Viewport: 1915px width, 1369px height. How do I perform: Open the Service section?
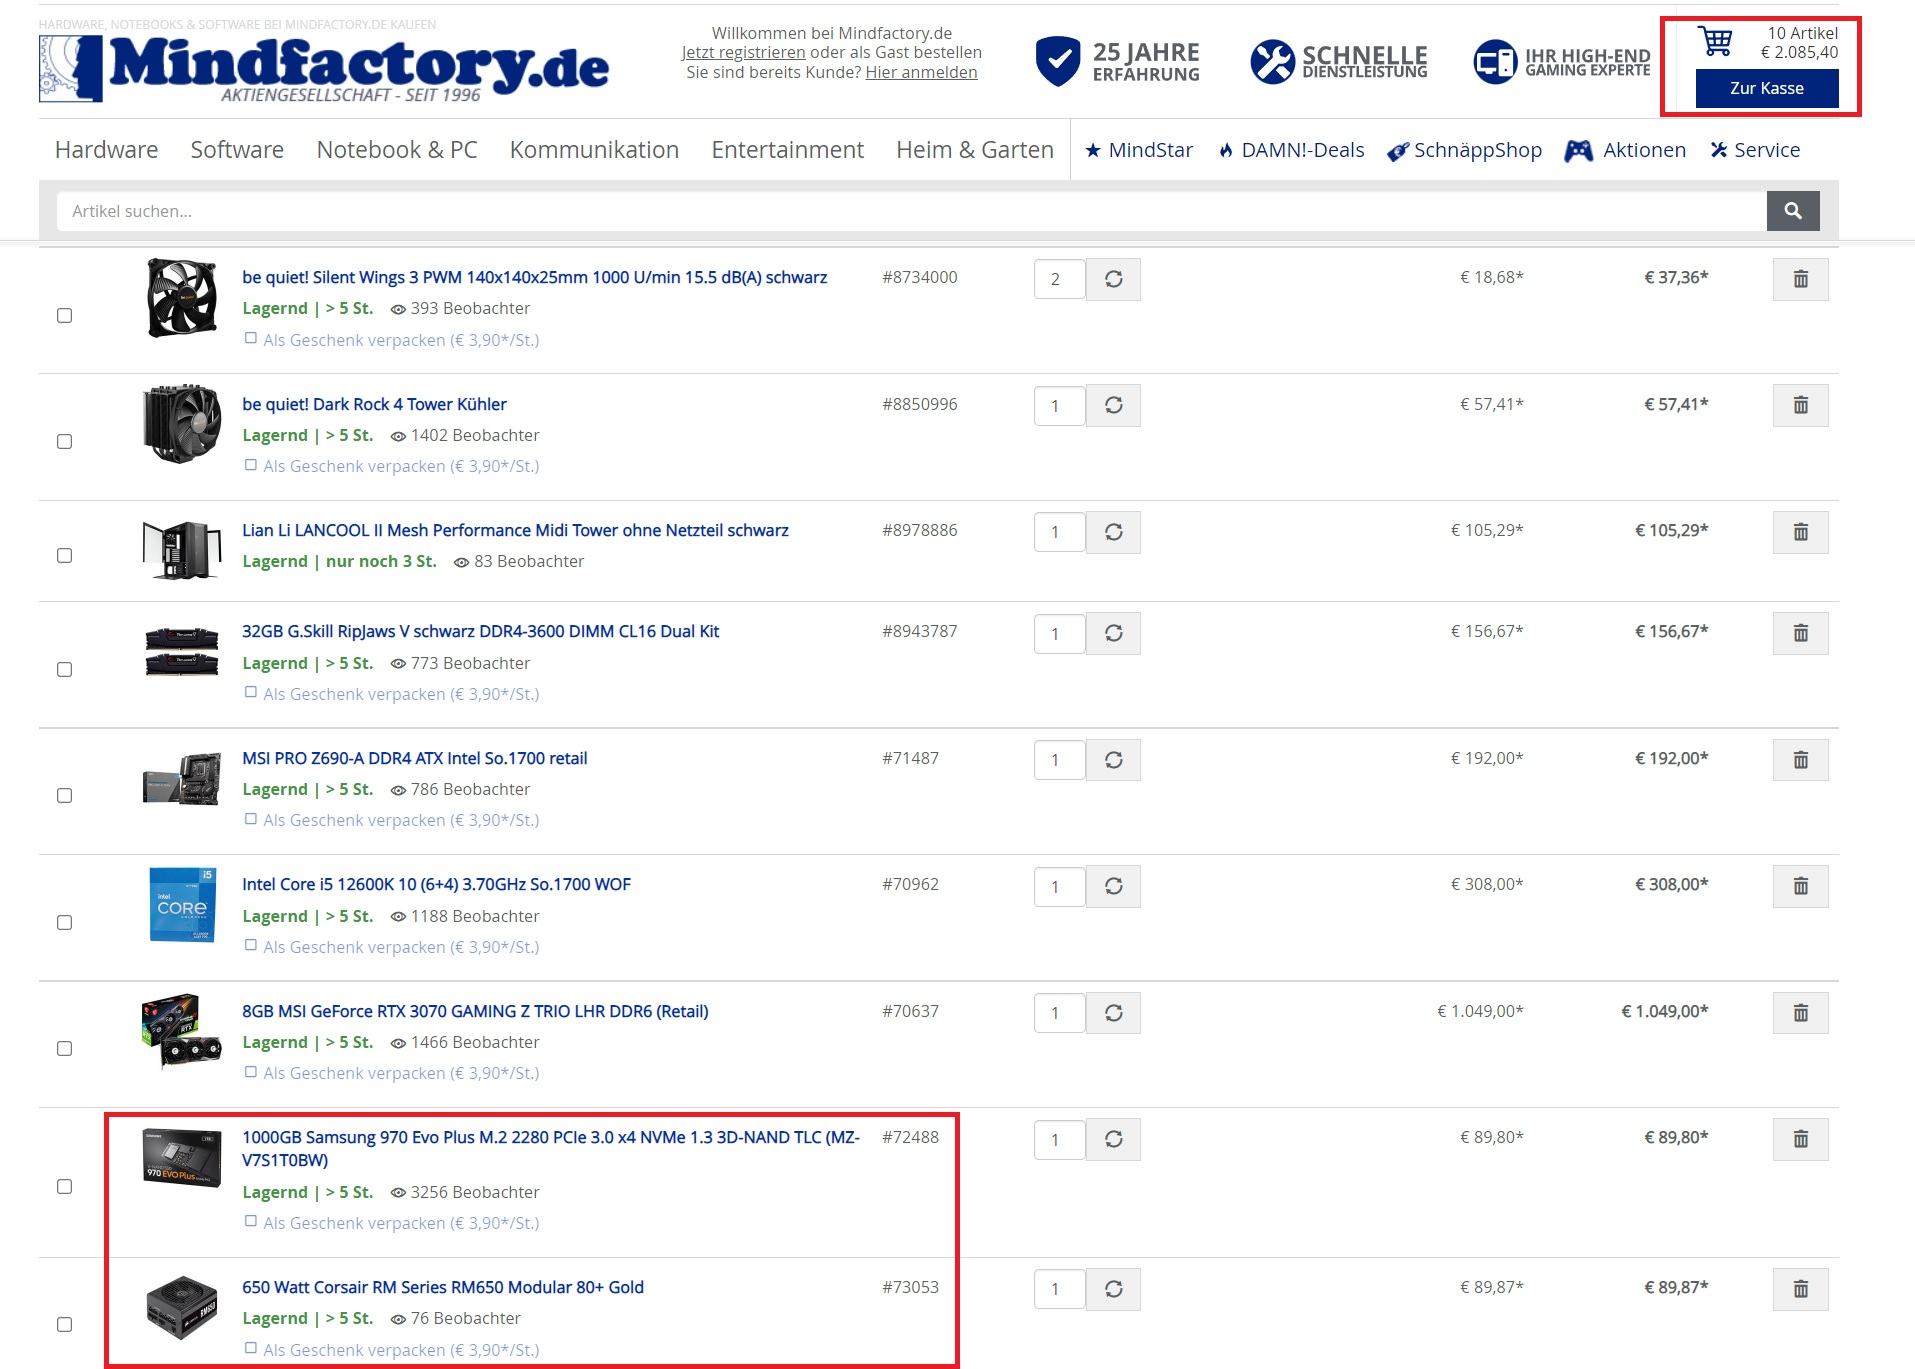coord(1755,150)
